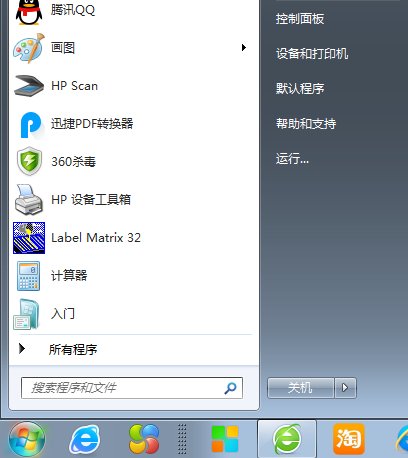Open the Tencent QQ penguin icon
Screen dimensions: 408x458
29,12
